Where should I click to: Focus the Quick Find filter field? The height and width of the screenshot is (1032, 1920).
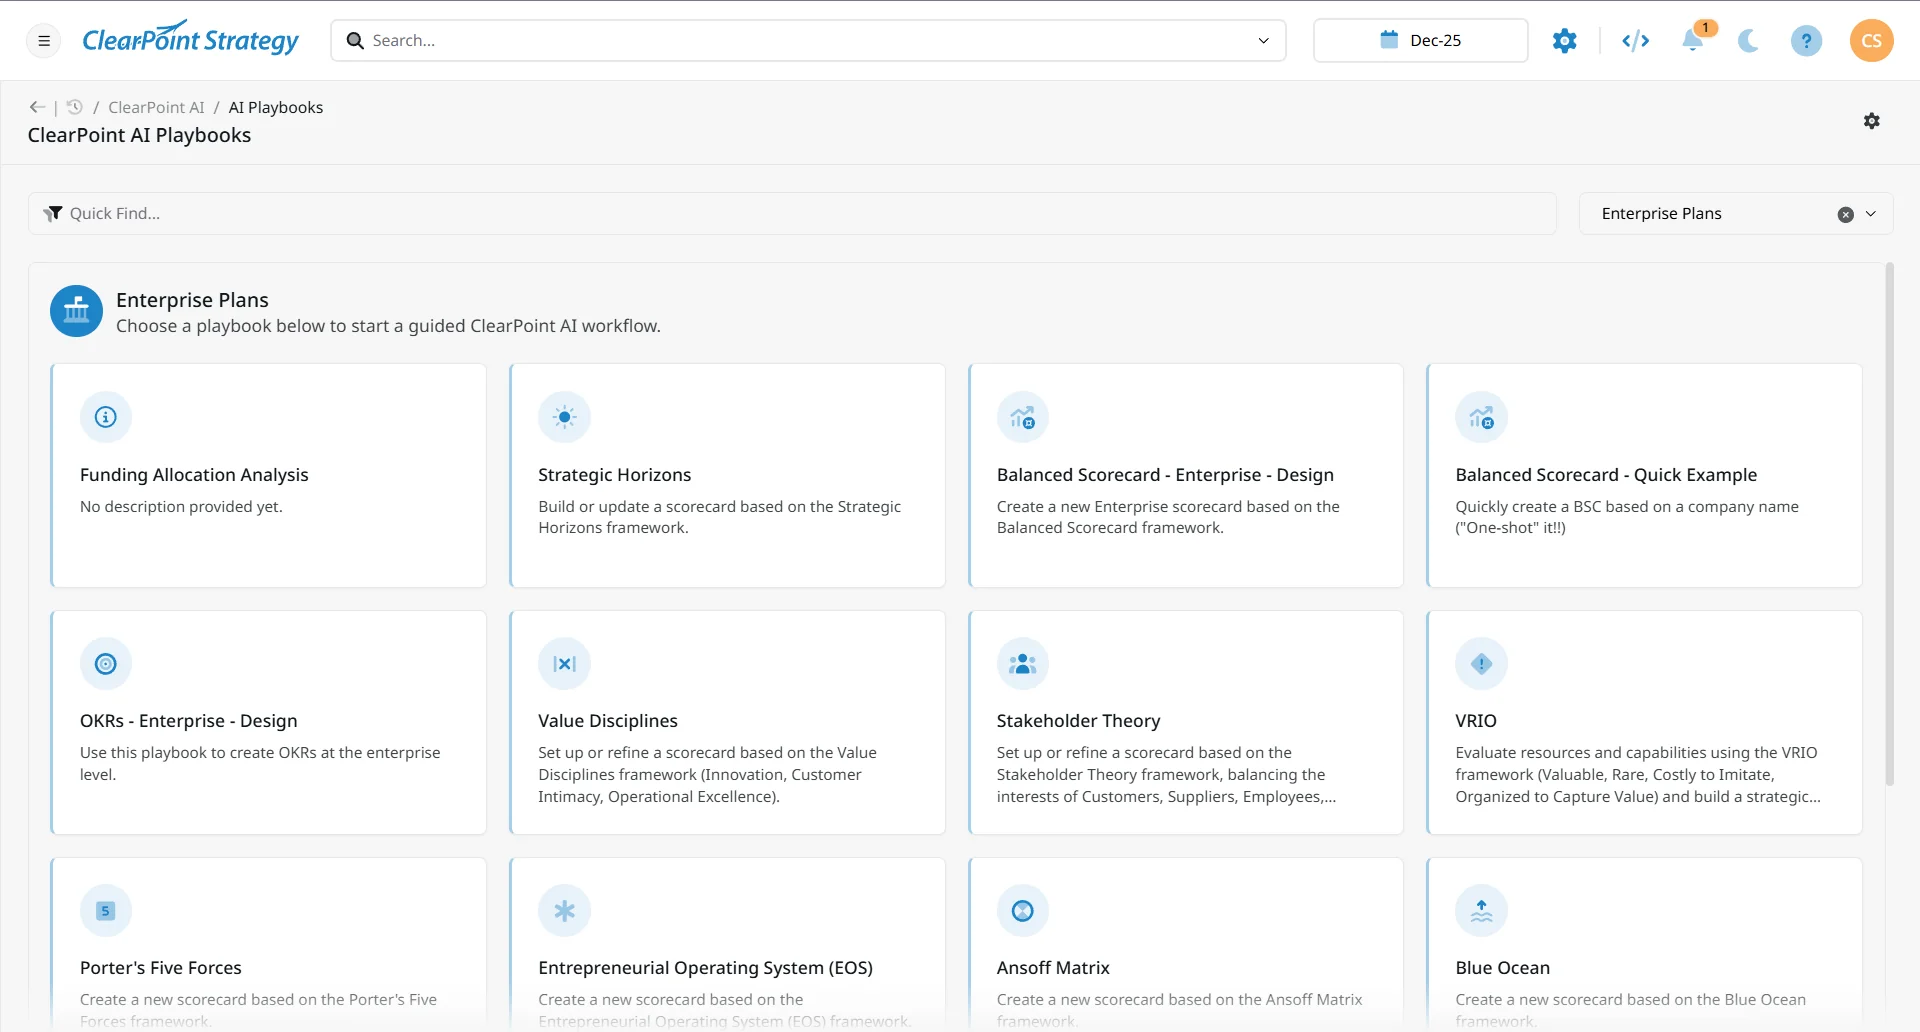[793, 214]
